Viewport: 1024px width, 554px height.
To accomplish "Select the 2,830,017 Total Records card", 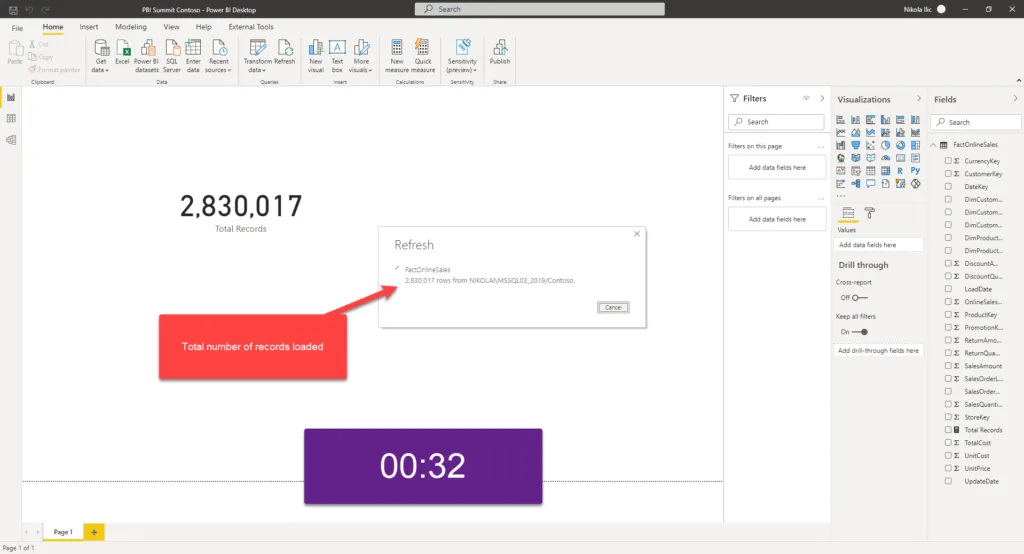I will [241, 212].
